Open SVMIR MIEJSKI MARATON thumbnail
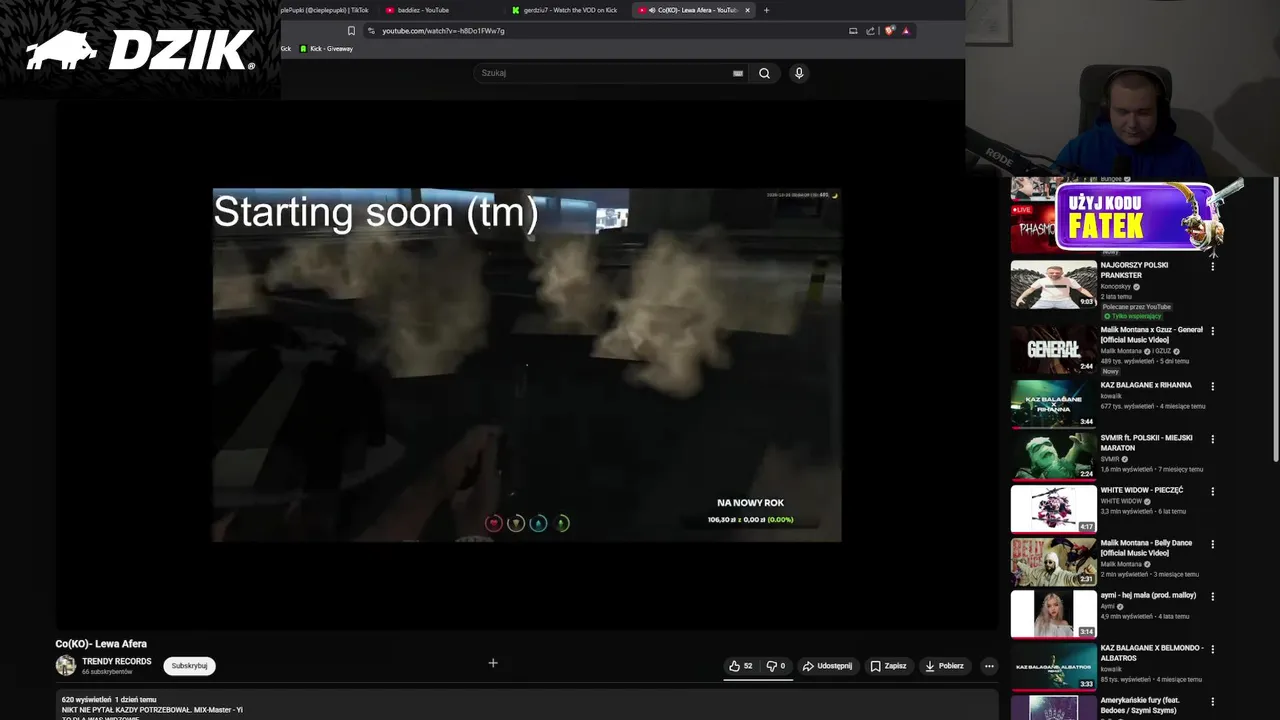Screen dimensions: 1280x720 point(1053,456)
